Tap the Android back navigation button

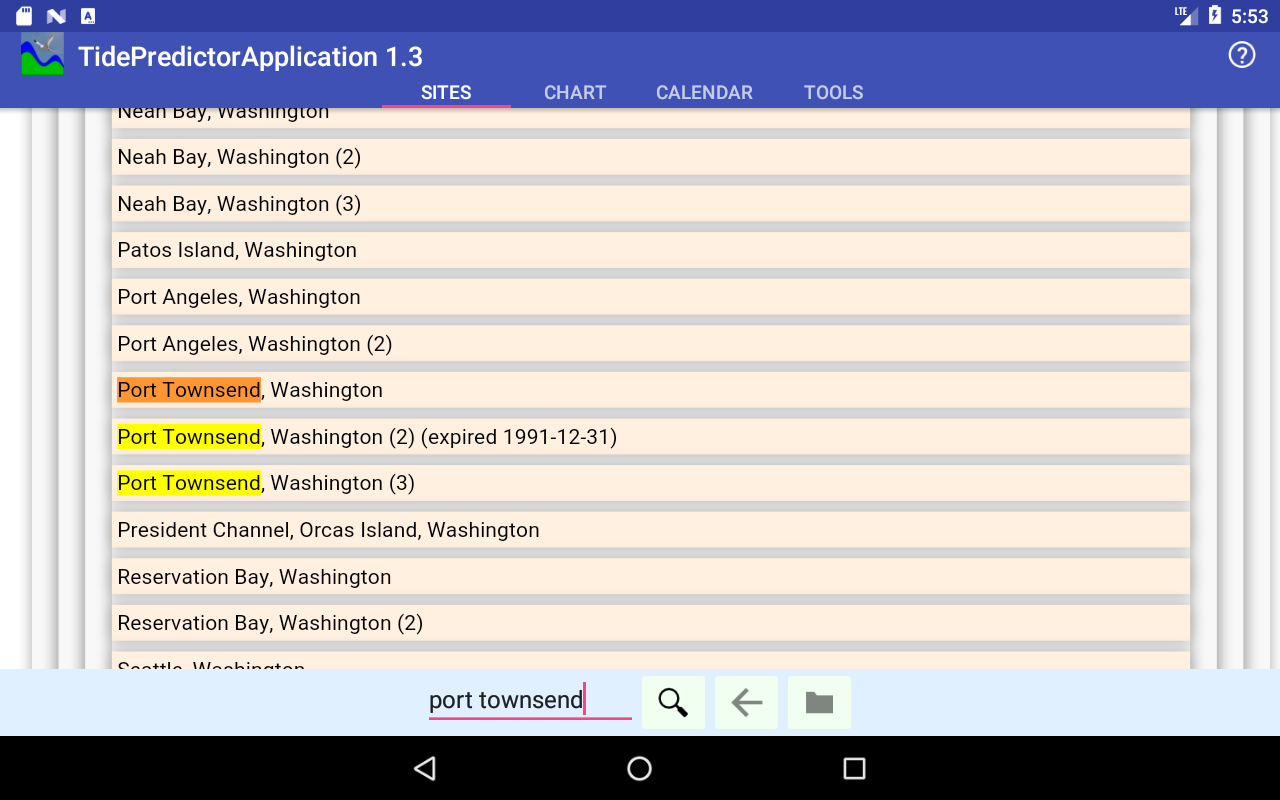[425, 768]
